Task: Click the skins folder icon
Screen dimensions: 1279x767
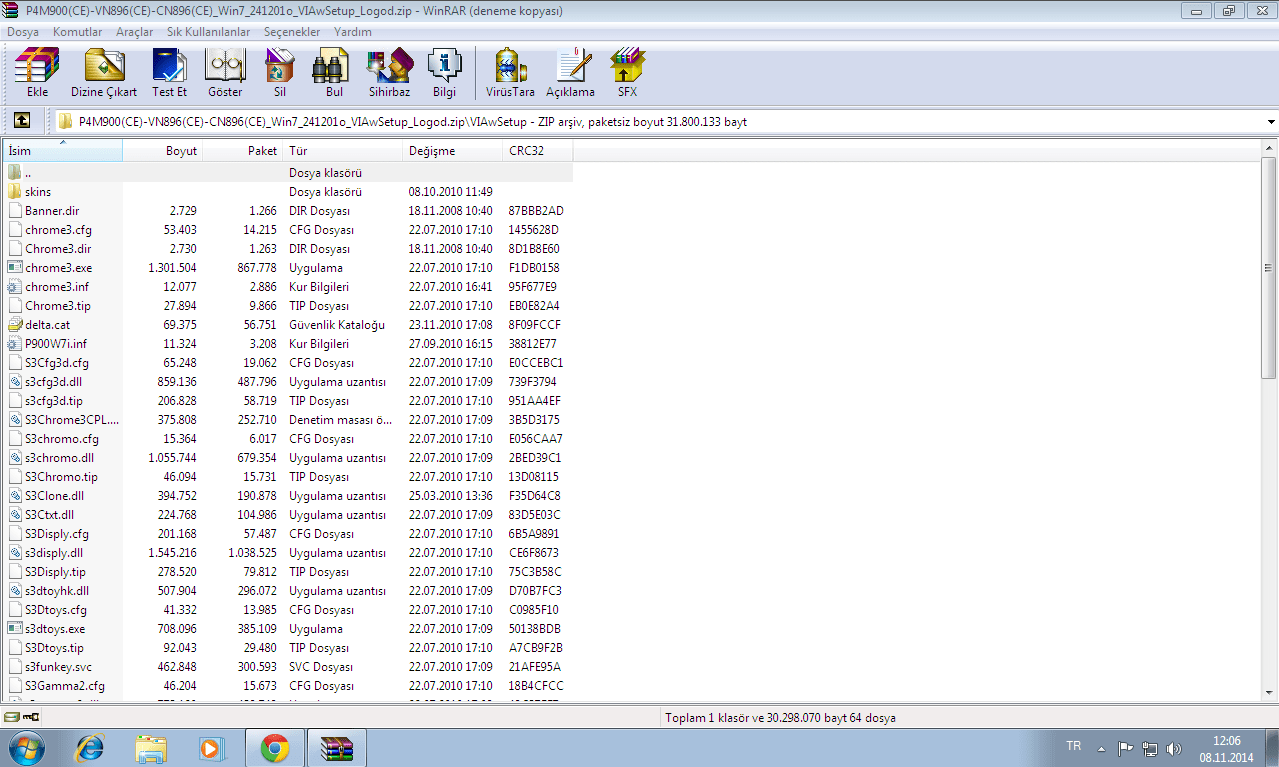Action: [x=15, y=192]
